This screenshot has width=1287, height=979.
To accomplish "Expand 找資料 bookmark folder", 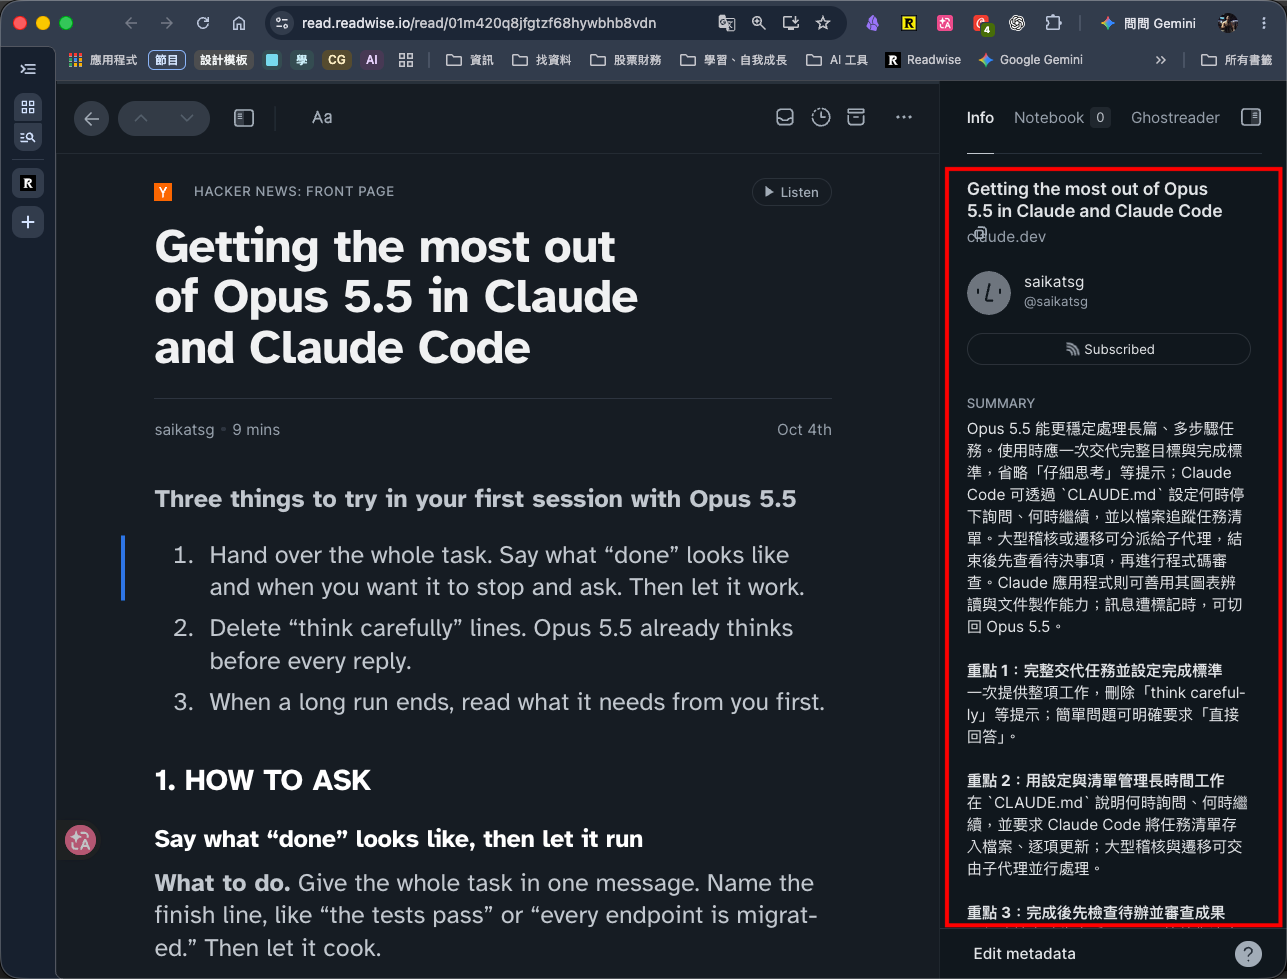I will tap(542, 60).
